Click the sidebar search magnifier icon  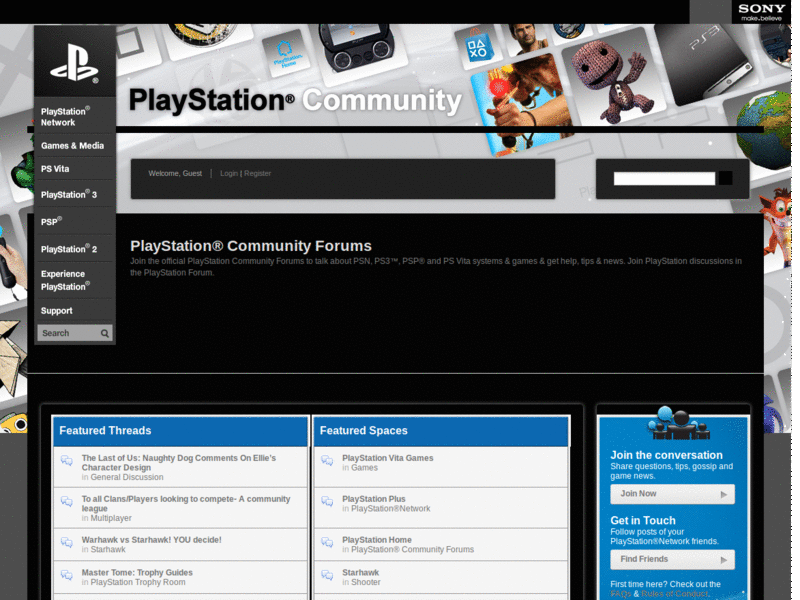pos(105,333)
